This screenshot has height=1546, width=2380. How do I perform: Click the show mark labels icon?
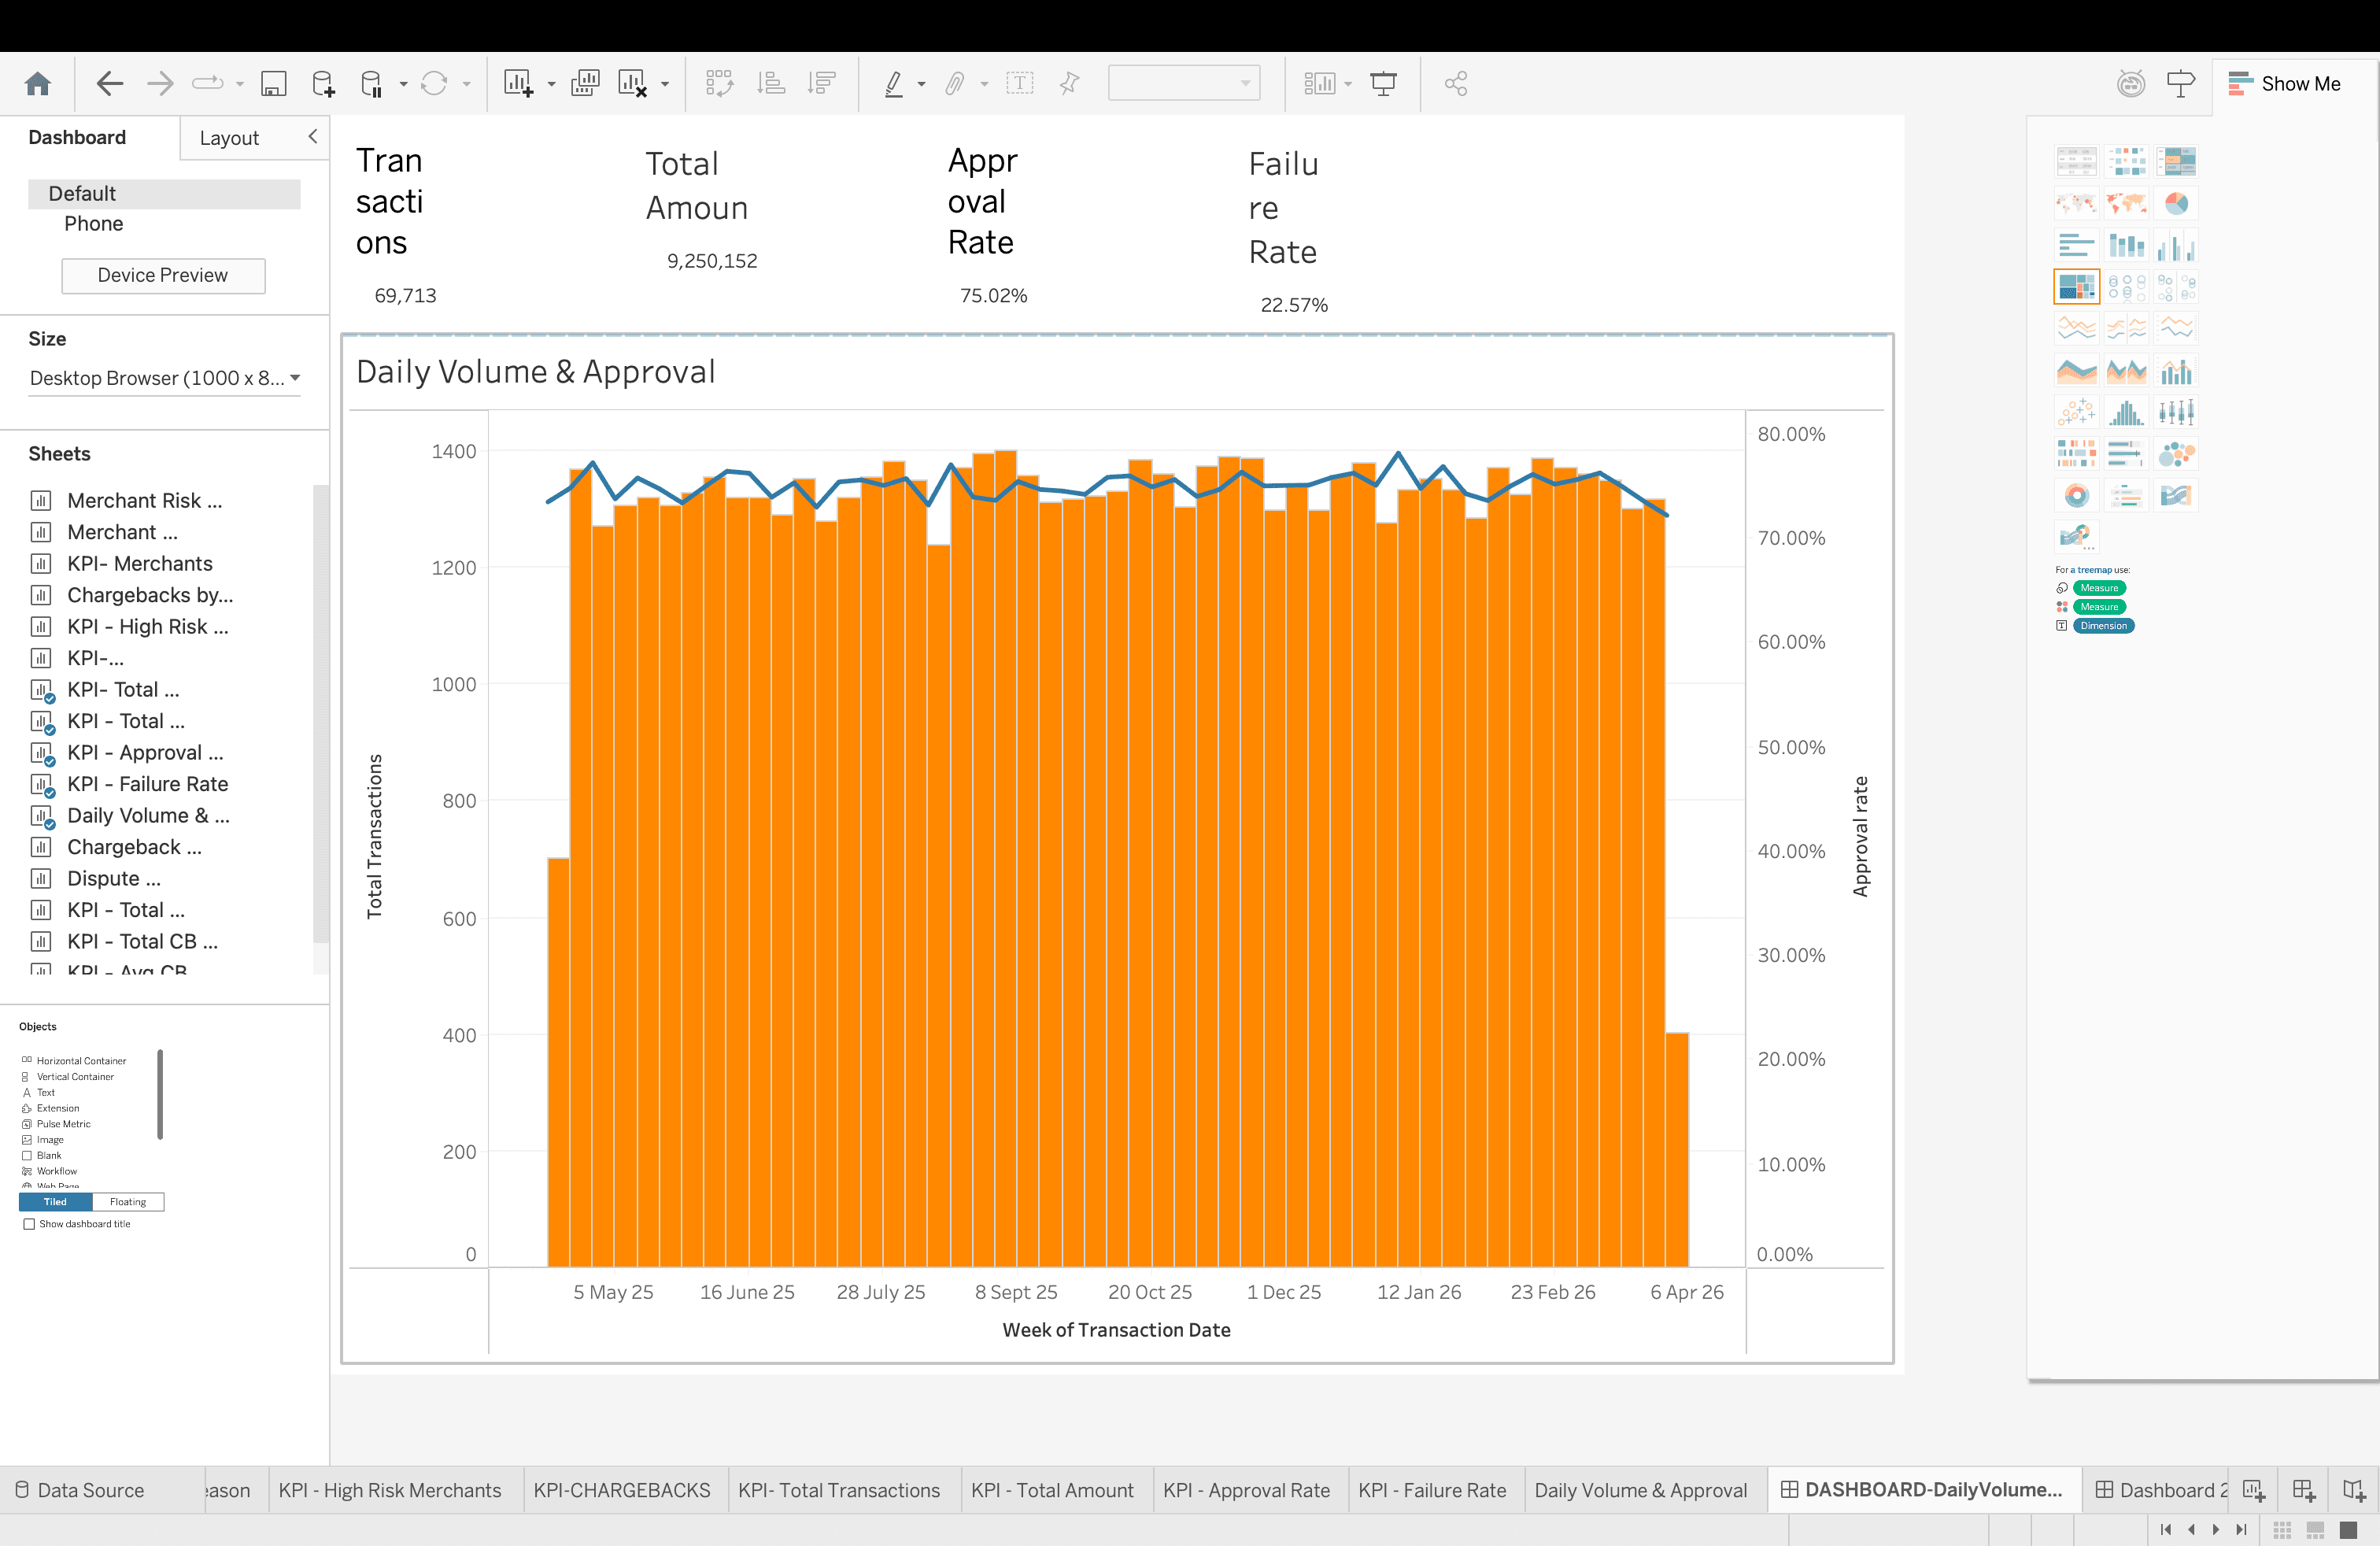pos(1019,84)
